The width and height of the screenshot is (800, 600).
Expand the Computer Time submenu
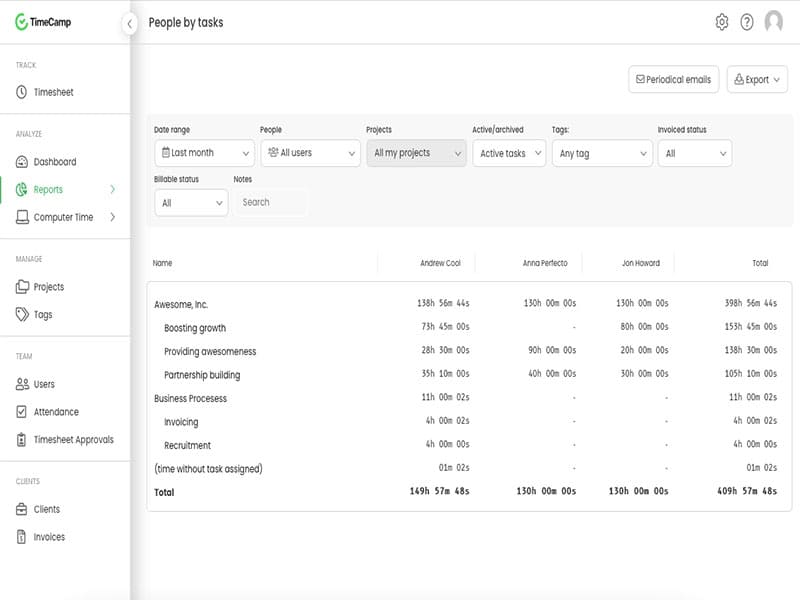tap(112, 217)
